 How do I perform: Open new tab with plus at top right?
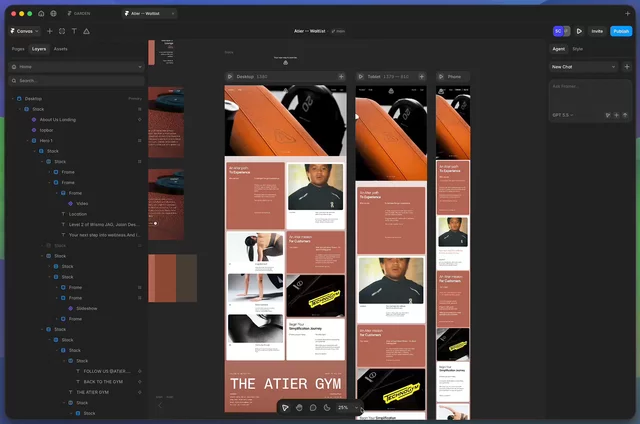click(627, 13)
